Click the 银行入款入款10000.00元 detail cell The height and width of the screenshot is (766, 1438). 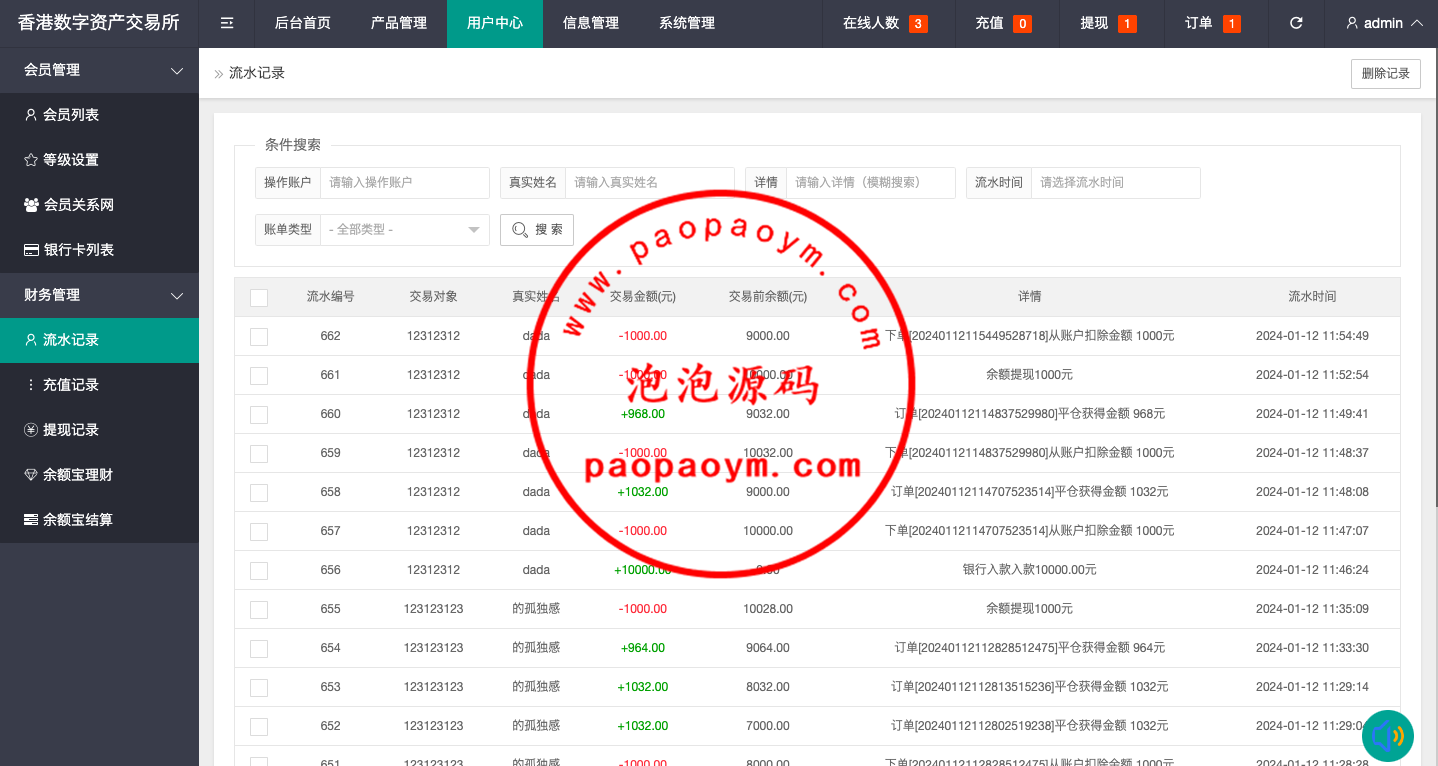click(1030, 570)
